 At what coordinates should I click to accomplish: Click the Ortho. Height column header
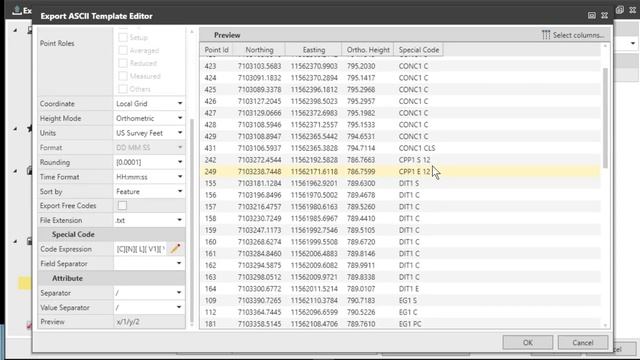tap(368, 50)
